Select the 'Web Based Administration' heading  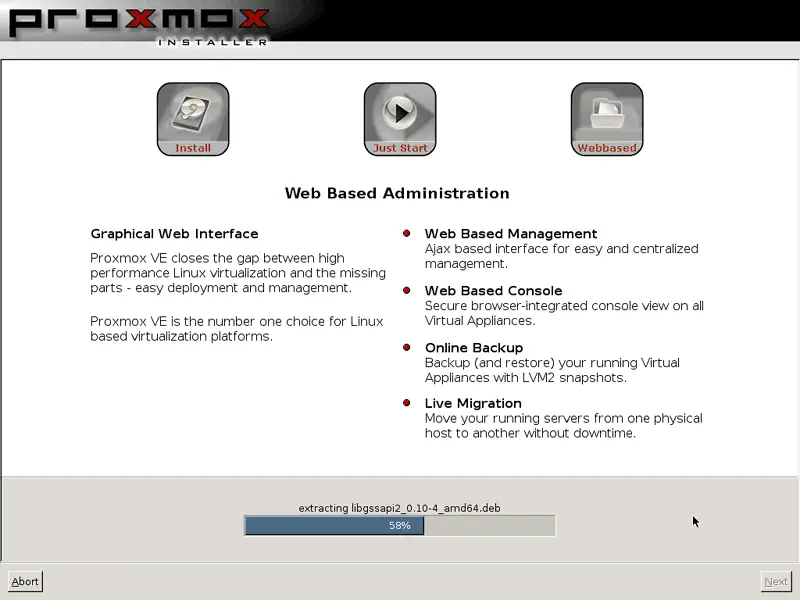click(x=397, y=193)
